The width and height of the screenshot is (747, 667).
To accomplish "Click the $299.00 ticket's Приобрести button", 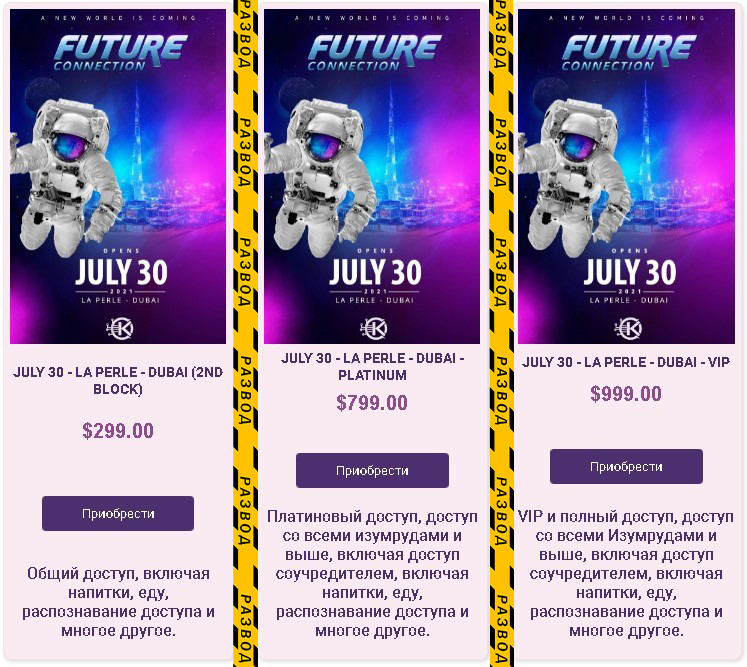I will pyautogui.click(x=118, y=514).
